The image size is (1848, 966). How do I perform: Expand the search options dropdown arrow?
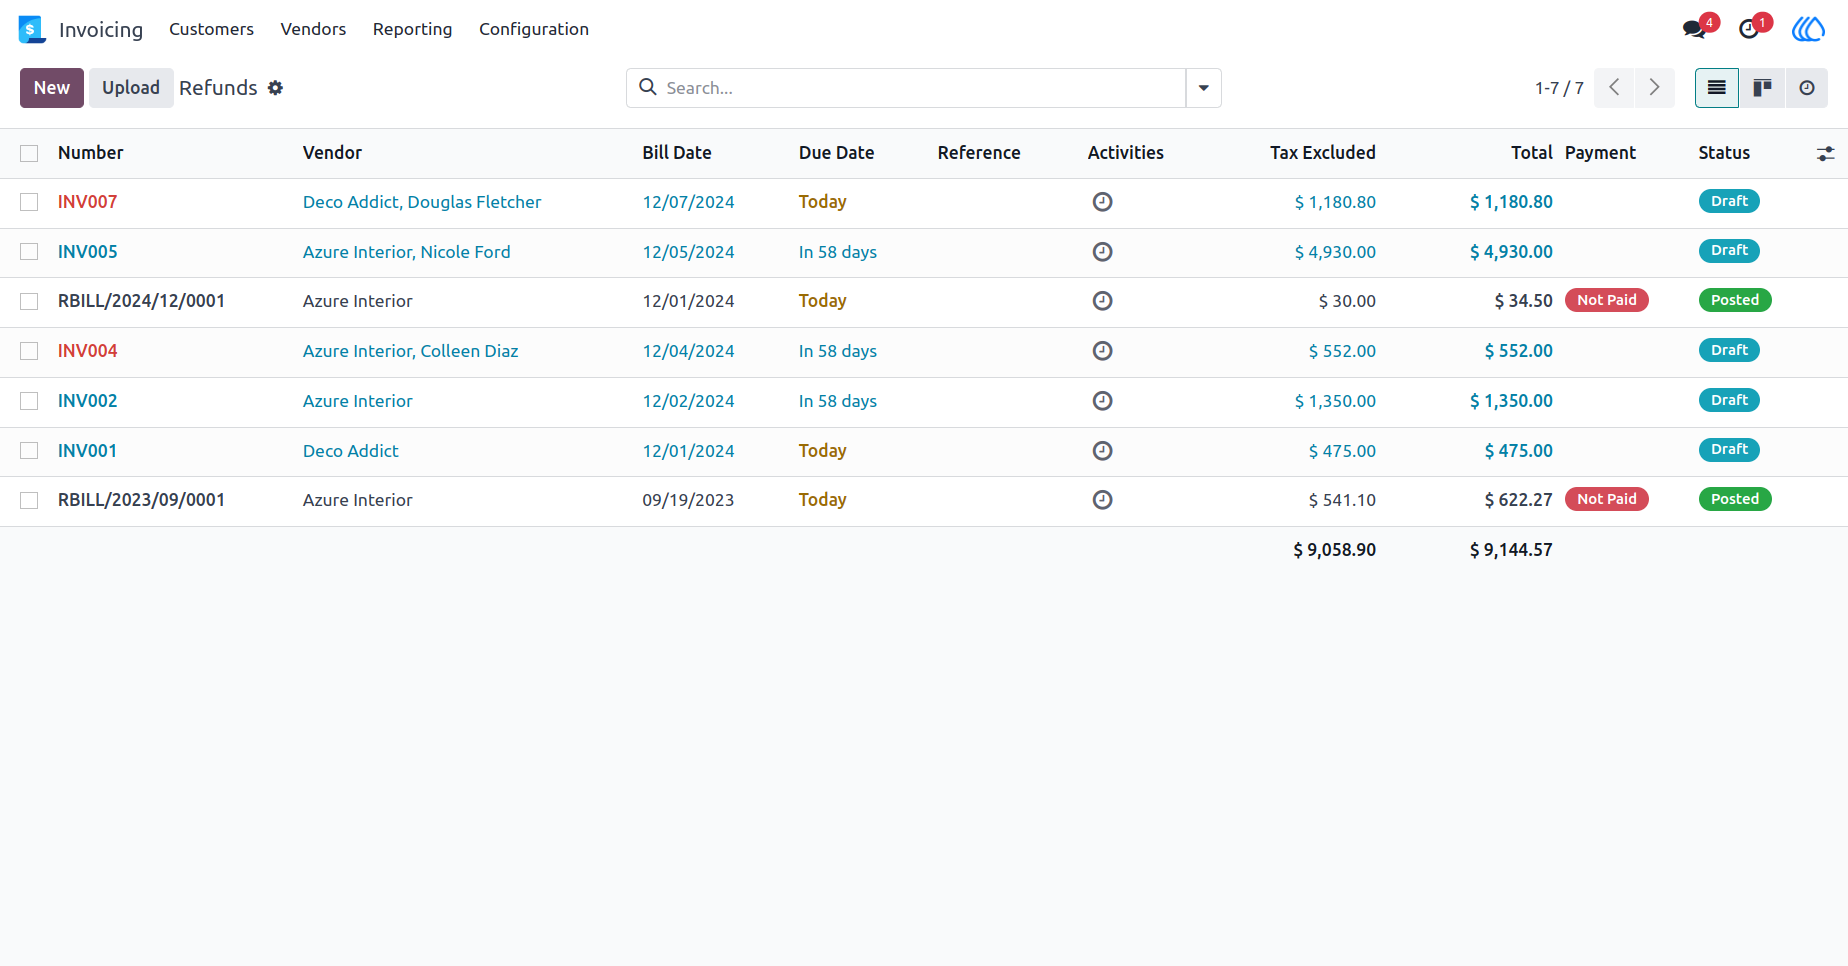pyautogui.click(x=1203, y=88)
